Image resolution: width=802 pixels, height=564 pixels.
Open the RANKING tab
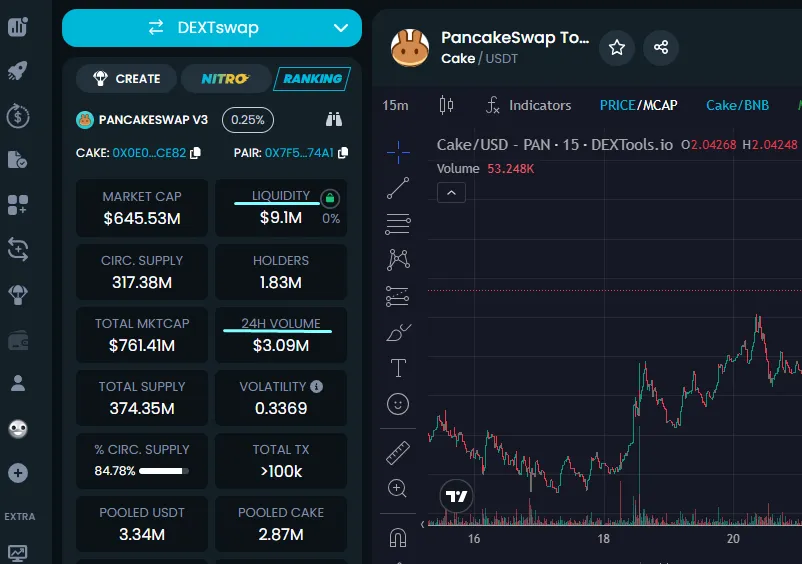(312, 79)
